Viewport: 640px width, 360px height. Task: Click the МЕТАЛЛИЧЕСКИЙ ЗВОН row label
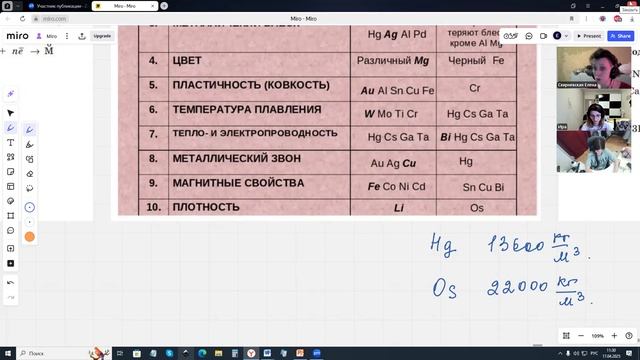(x=237, y=158)
